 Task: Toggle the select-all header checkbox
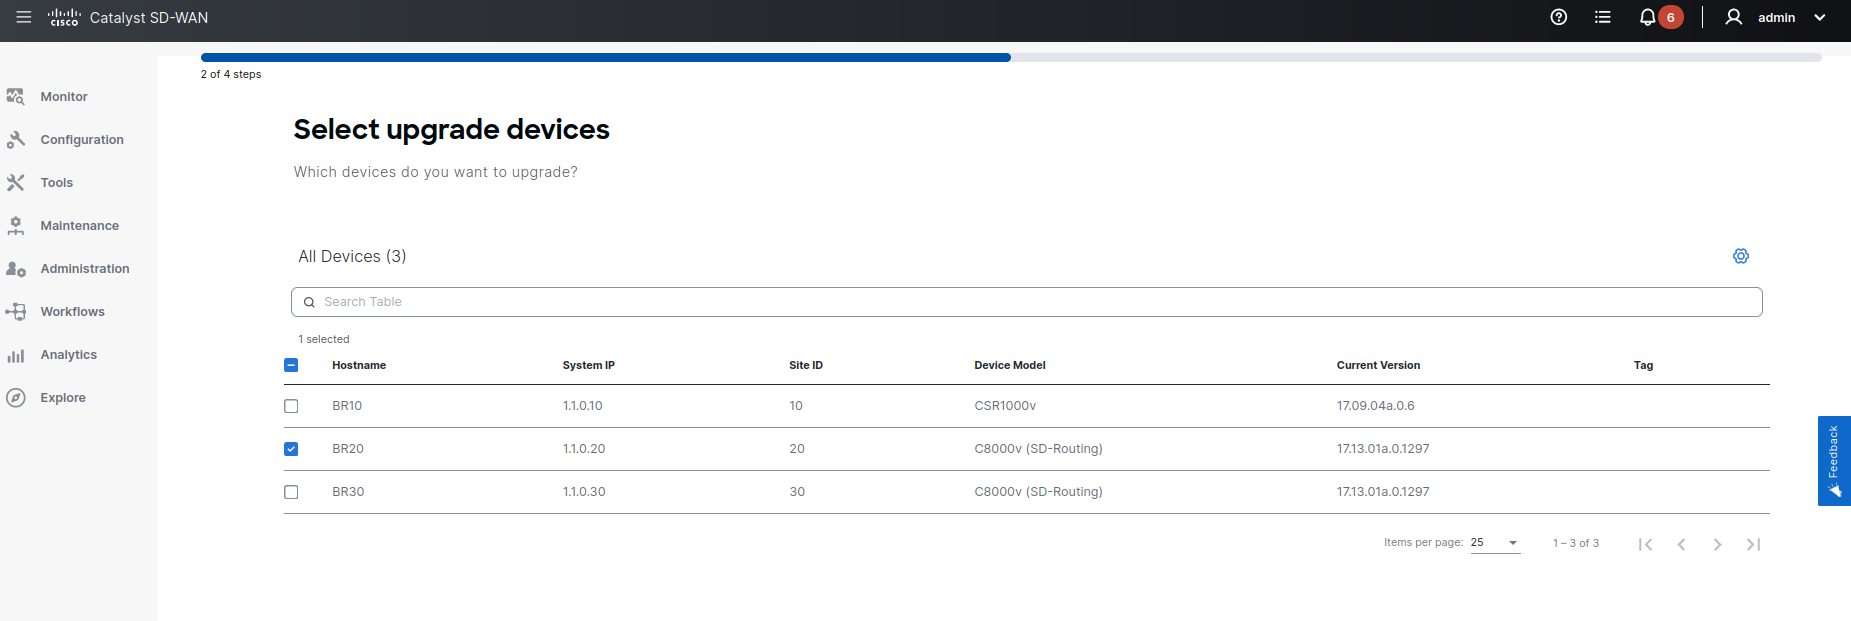pos(291,365)
